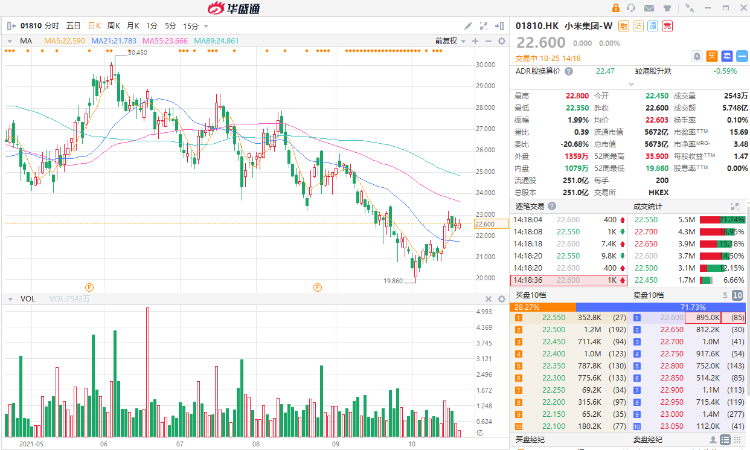
Task: Open the mail messages icon
Action: point(648,7)
